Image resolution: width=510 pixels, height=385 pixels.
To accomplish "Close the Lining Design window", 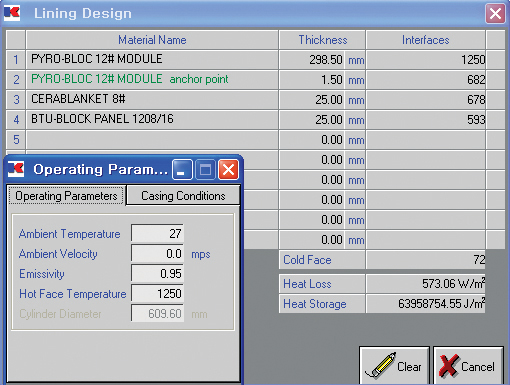I will [495, 14].
